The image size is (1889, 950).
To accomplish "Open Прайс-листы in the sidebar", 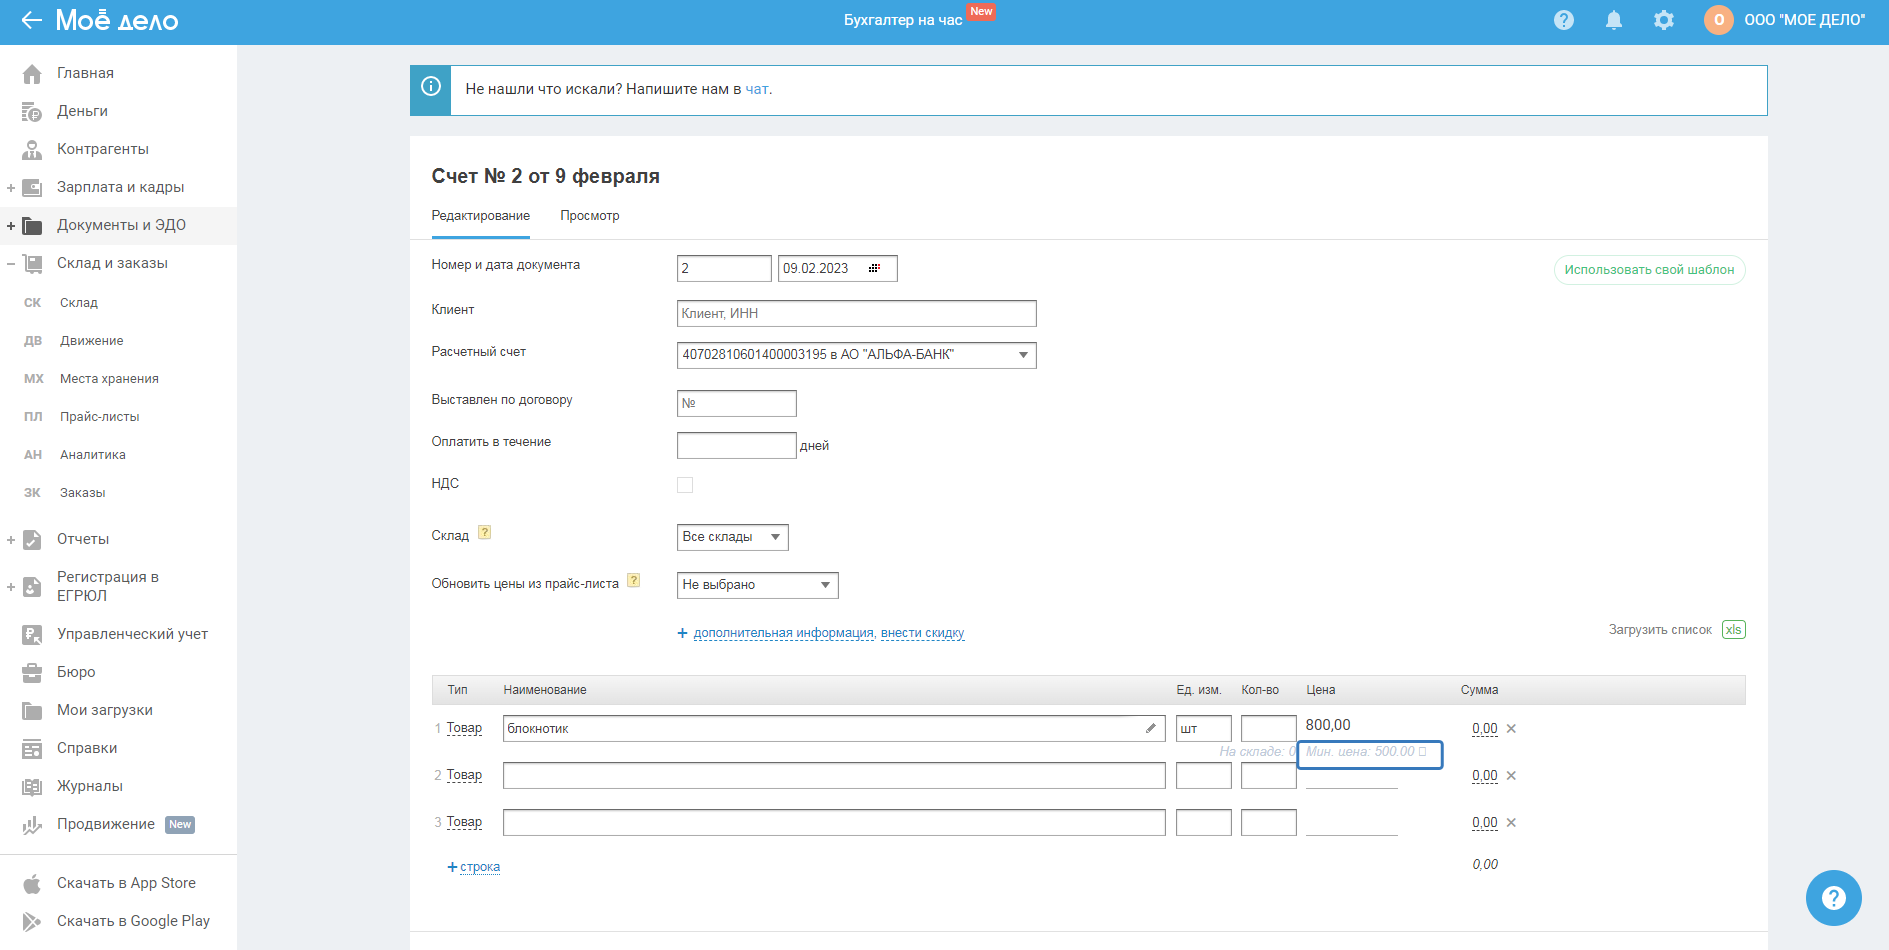I will [x=99, y=417].
